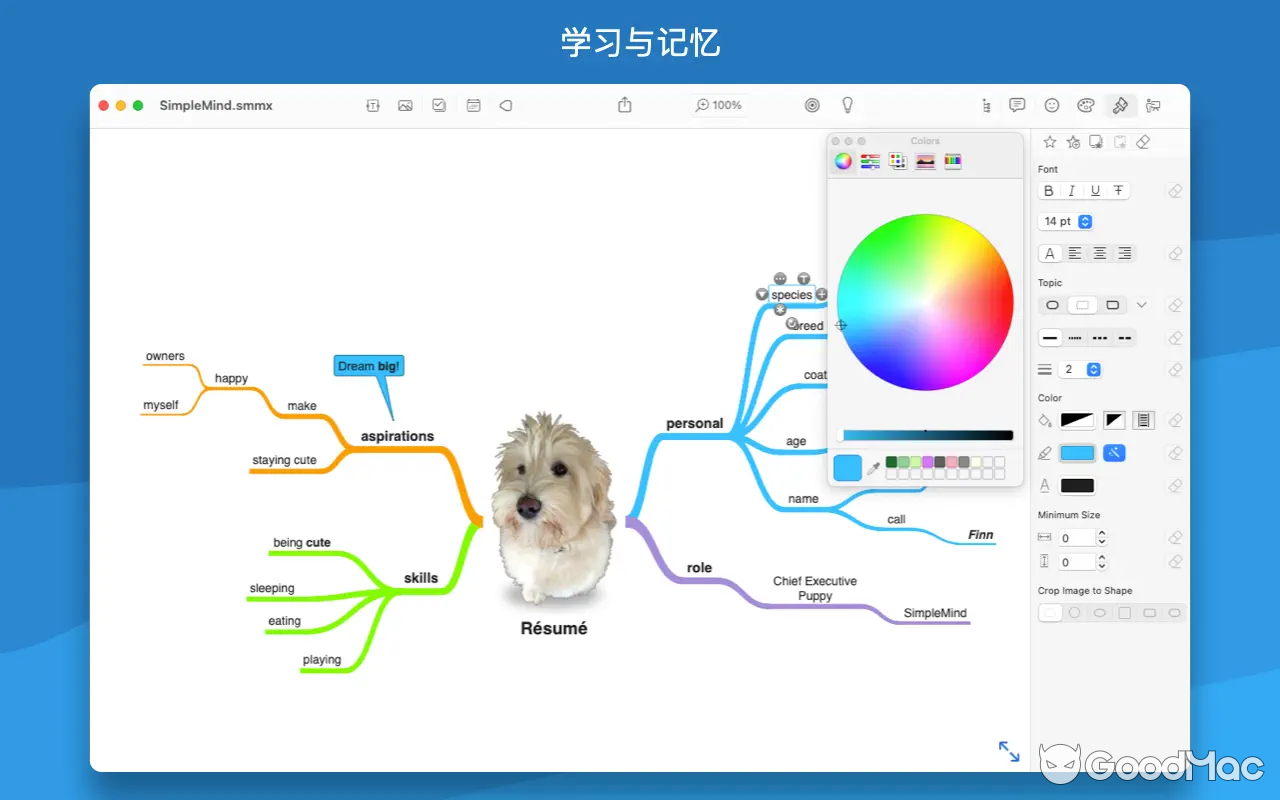The image size is (1280, 800).
Task: Click the 100% zoom control
Action: pyautogui.click(x=719, y=105)
